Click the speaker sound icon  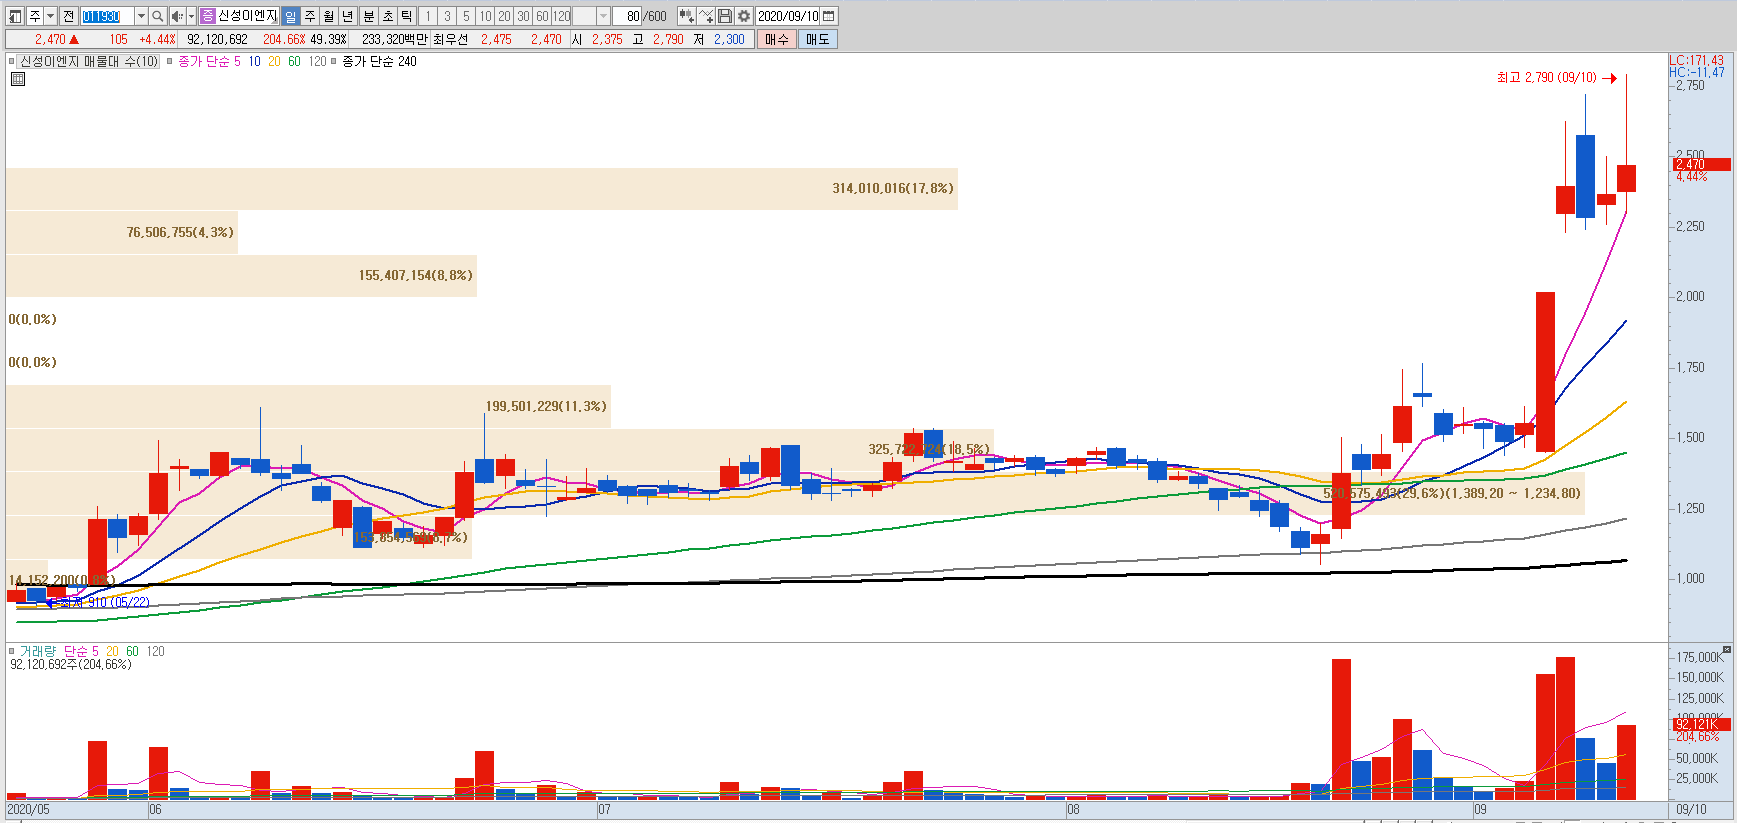coord(177,16)
